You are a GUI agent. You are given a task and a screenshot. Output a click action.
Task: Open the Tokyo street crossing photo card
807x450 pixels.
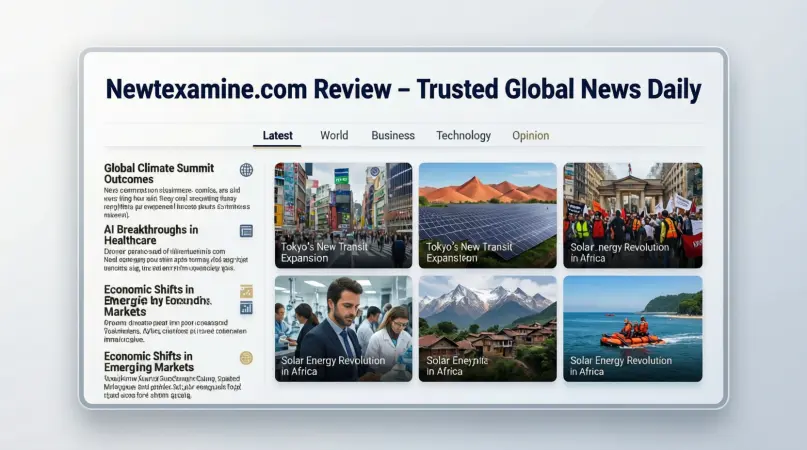point(343,215)
